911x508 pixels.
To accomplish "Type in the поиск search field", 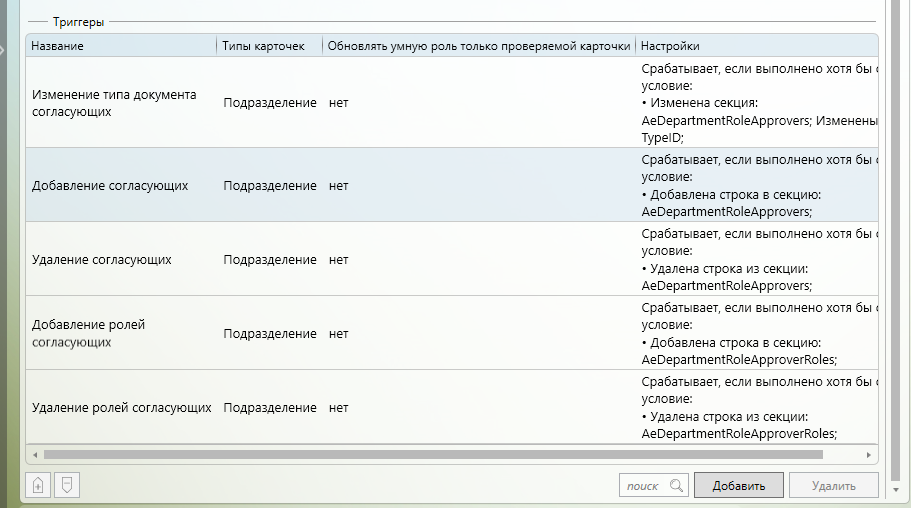I will [x=643, y=486].
